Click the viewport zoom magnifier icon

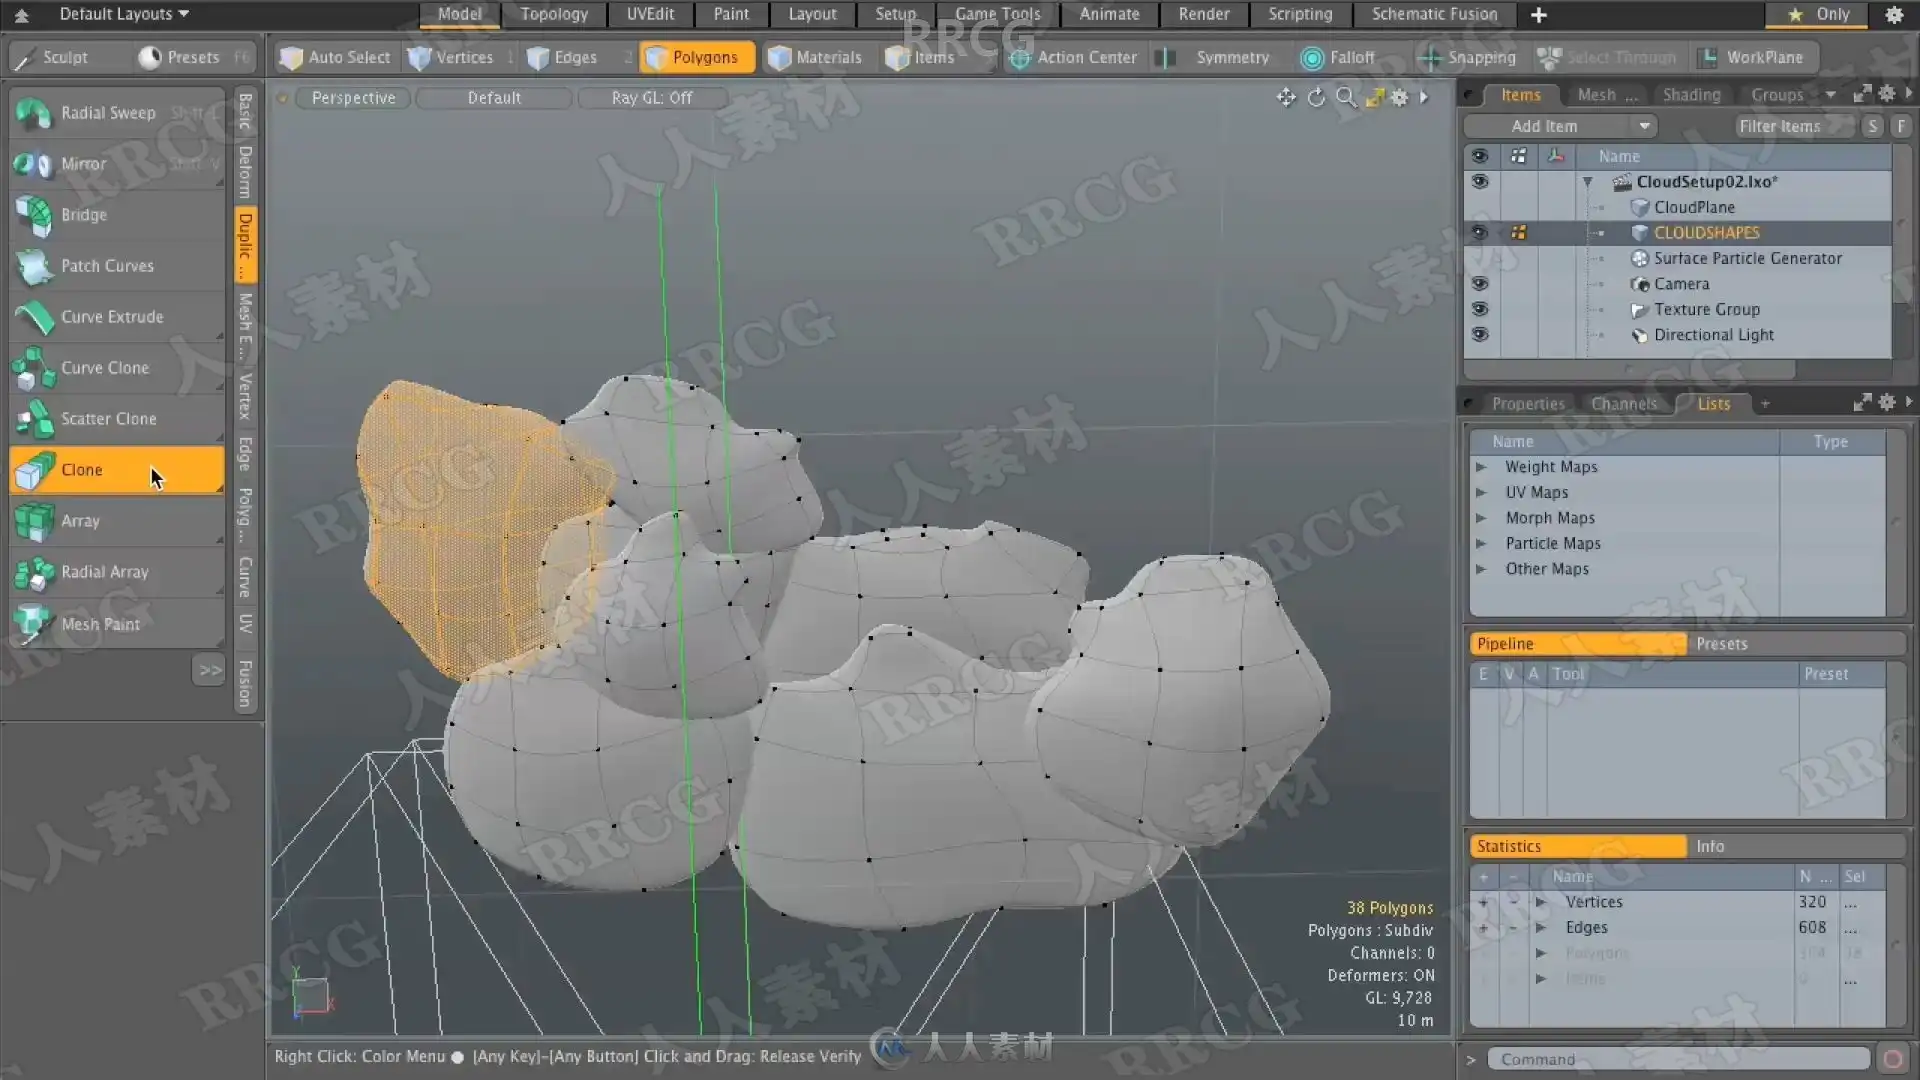(1346, 97)
